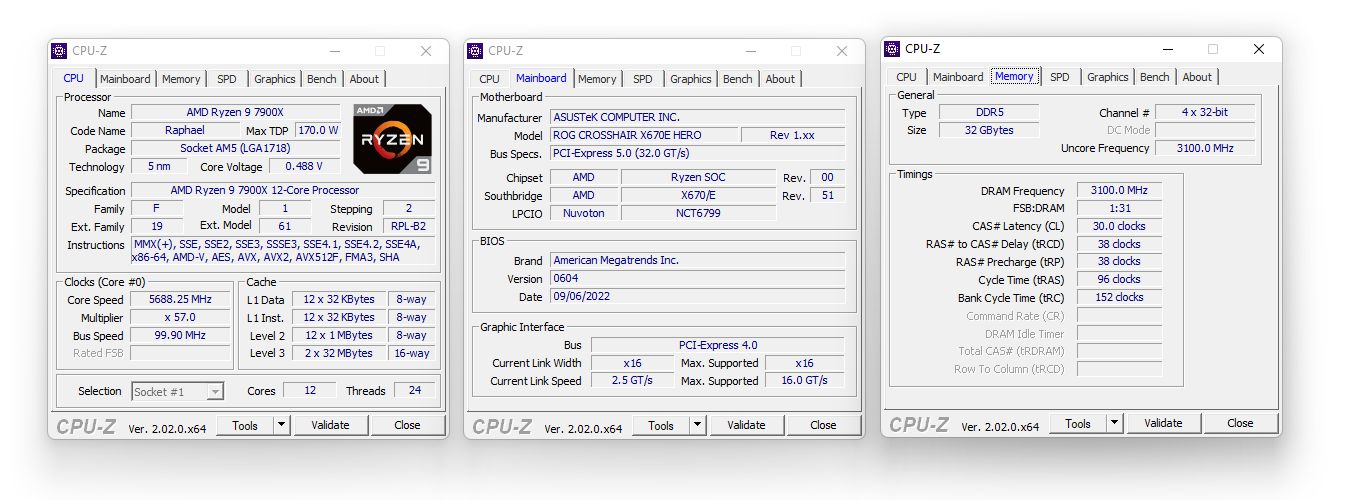The width and height of the screenshot is (1352, 500).
Task: Open the Mainboard tab in the left CPU window
Action: pos(125,79)
